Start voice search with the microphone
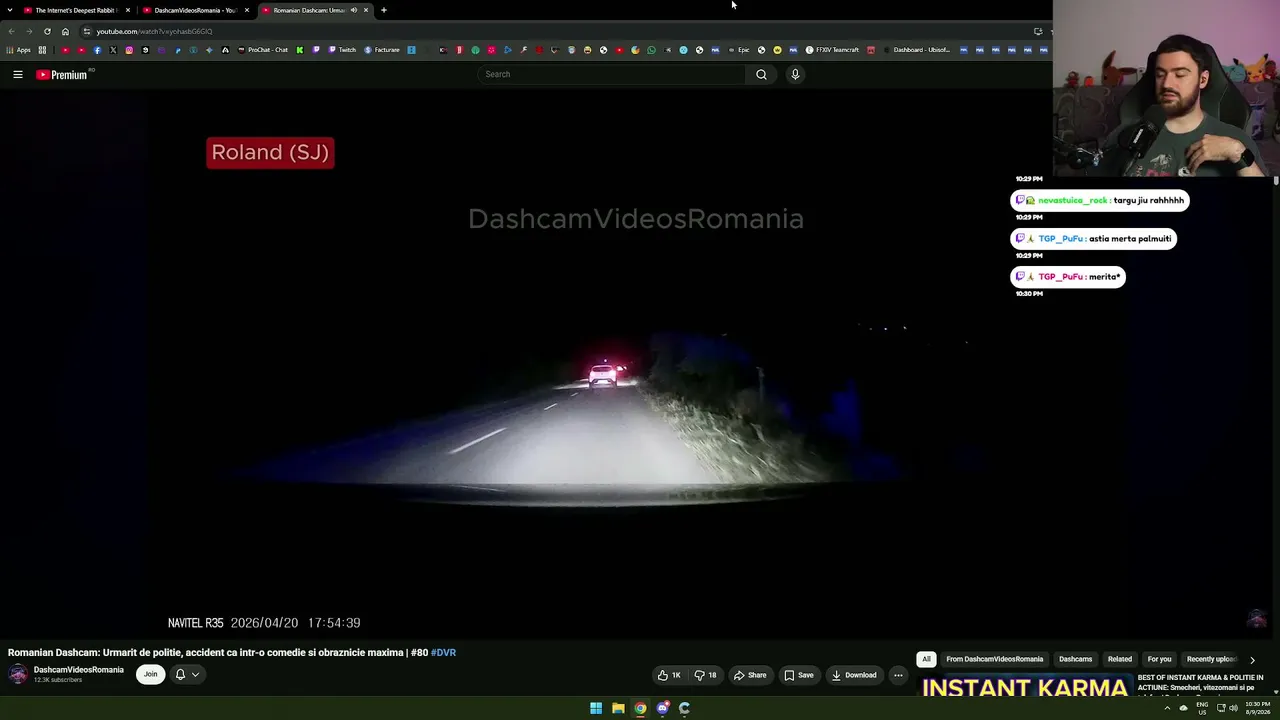The image size is (1280, 720). pyautogui.click(x=795, y=74)
